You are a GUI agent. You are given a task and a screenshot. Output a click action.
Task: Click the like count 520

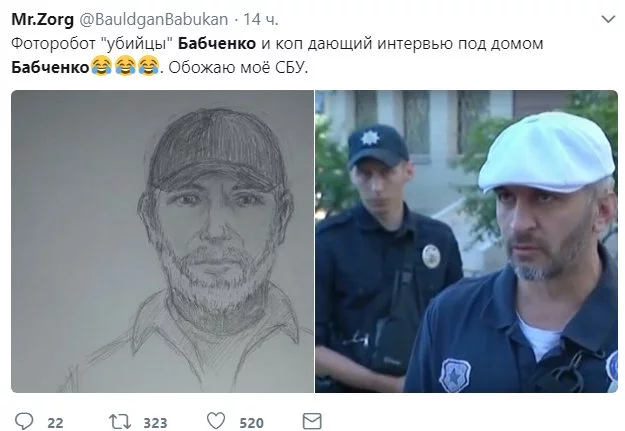click(252, 423)
